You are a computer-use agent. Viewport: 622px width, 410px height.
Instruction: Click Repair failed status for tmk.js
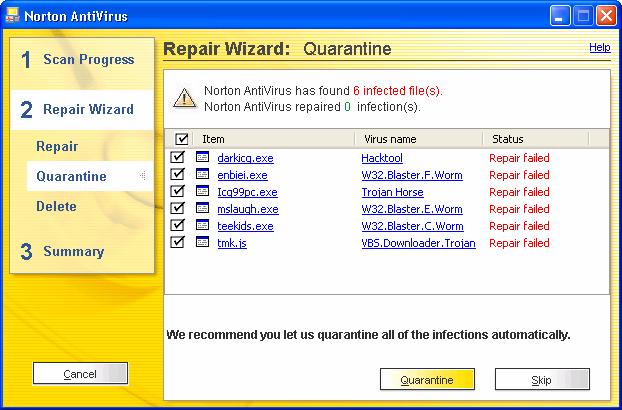(x=519, y=243)
